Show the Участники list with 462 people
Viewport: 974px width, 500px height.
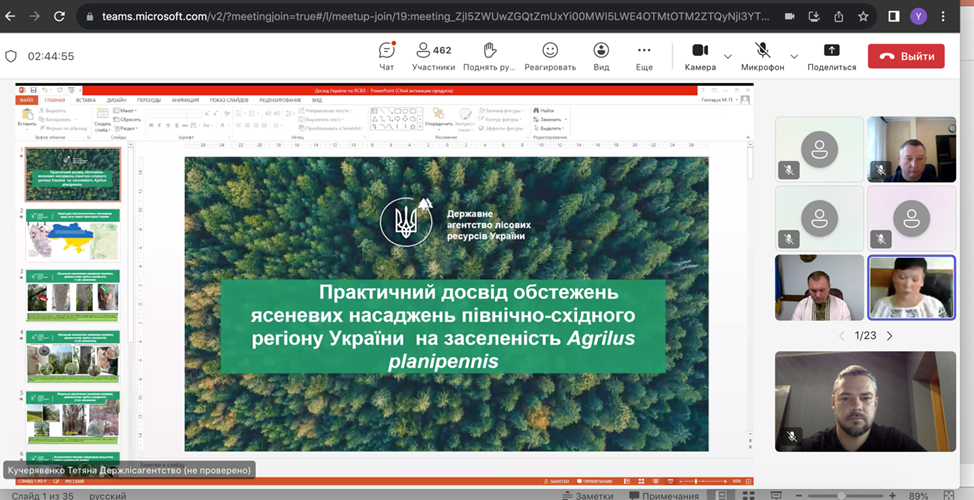[433, 56]
